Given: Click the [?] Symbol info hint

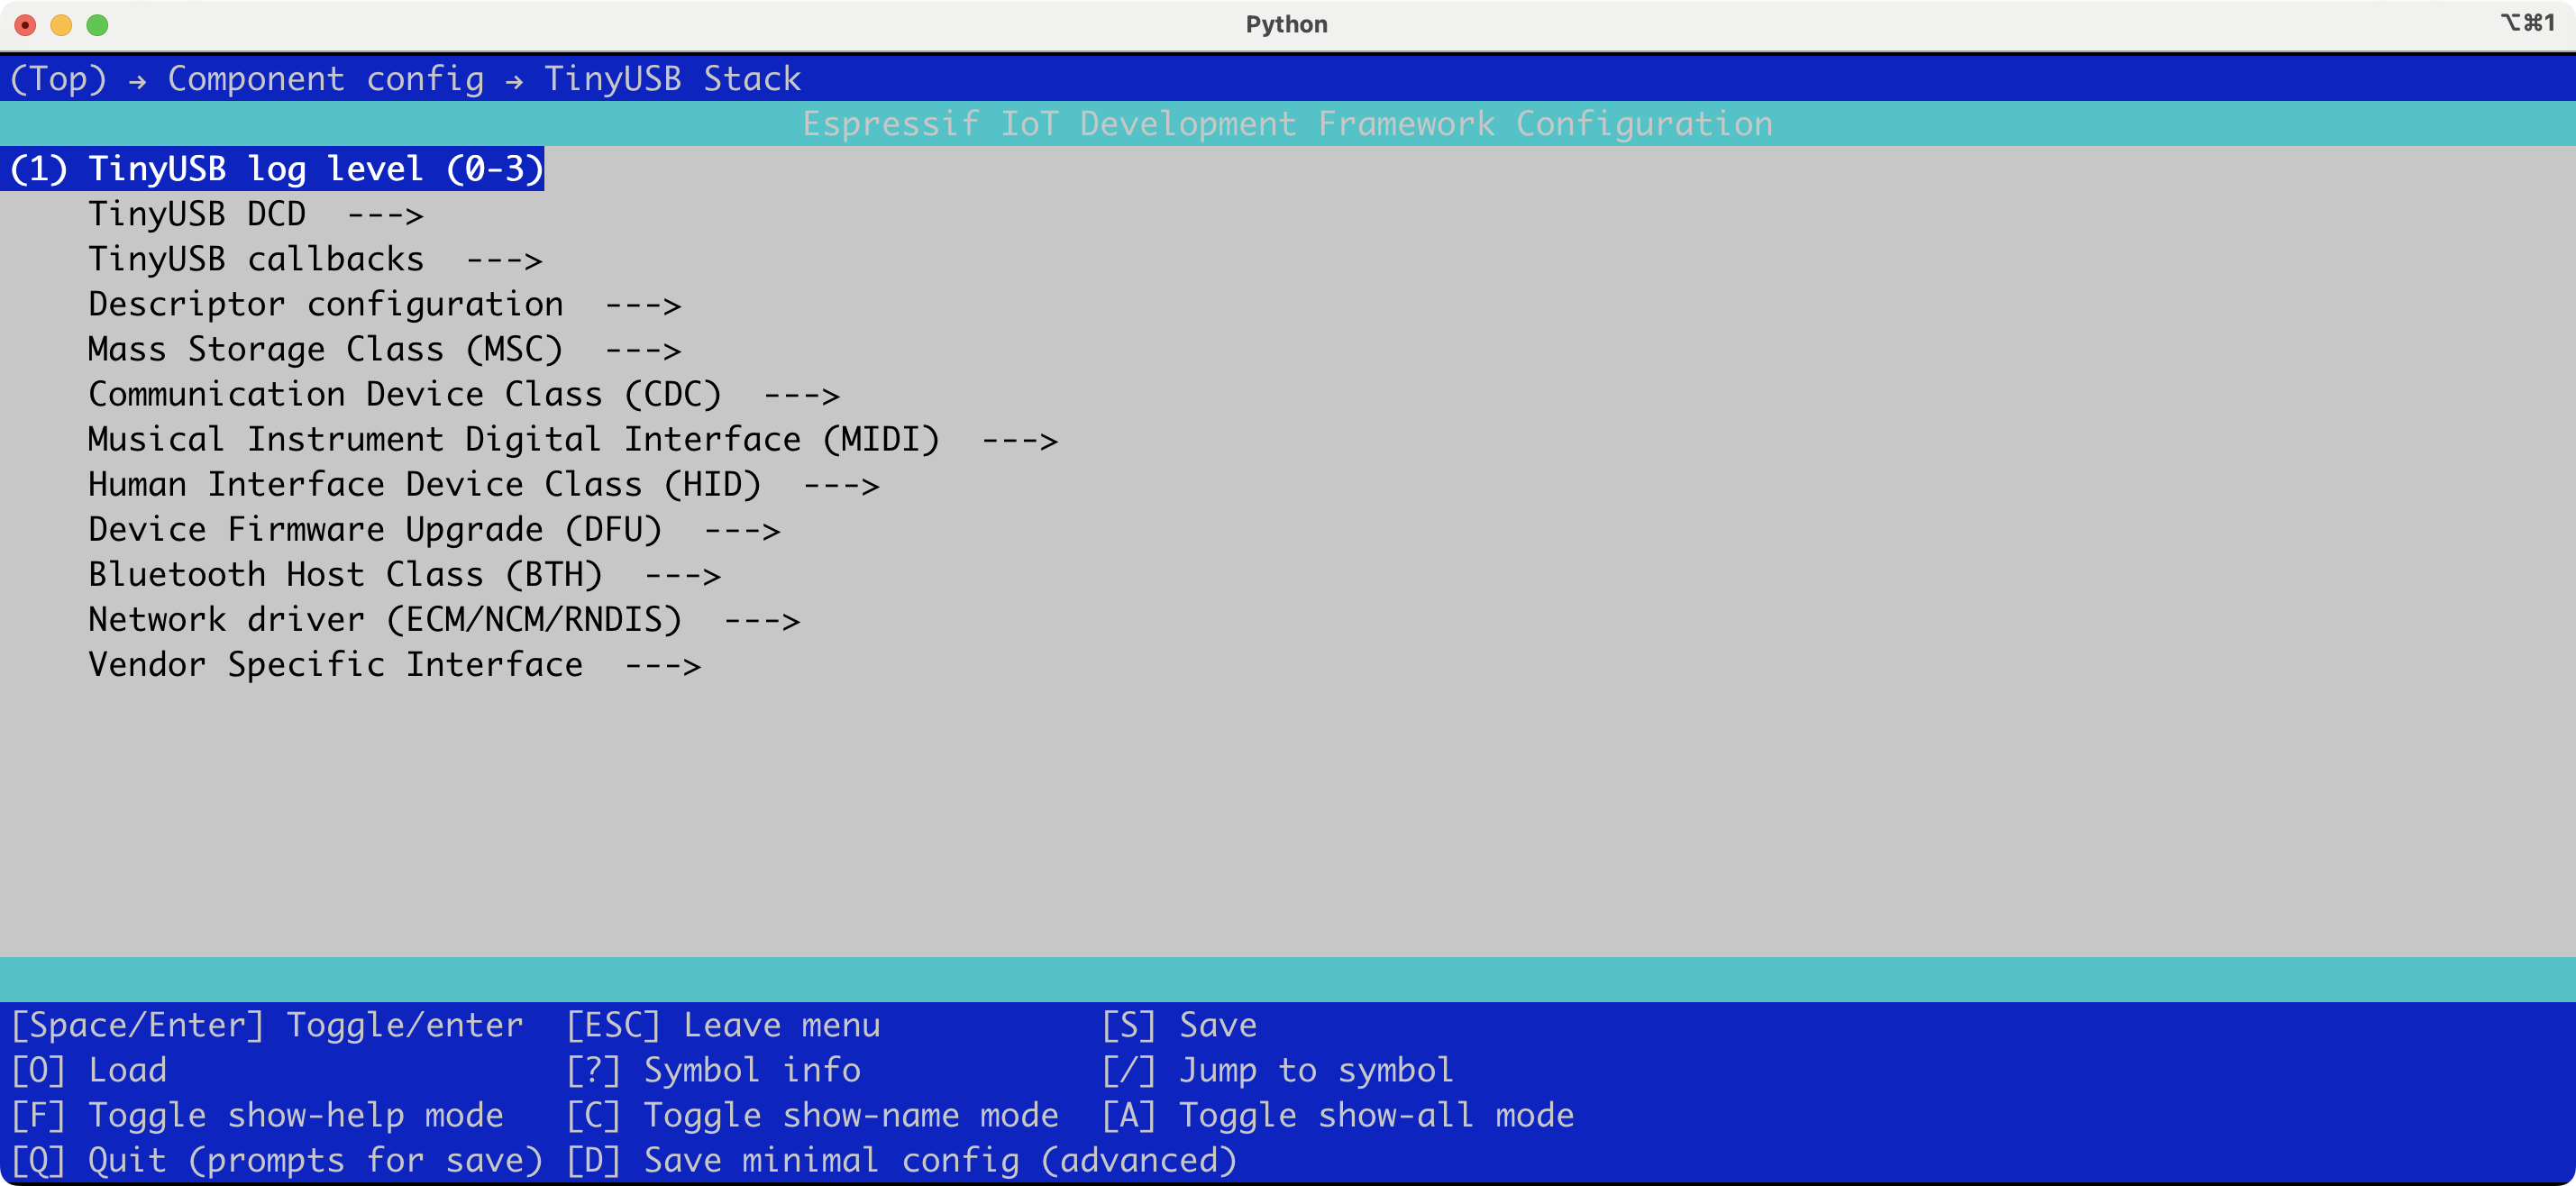Looking at the screenshot, I should tap(713, 1070).
